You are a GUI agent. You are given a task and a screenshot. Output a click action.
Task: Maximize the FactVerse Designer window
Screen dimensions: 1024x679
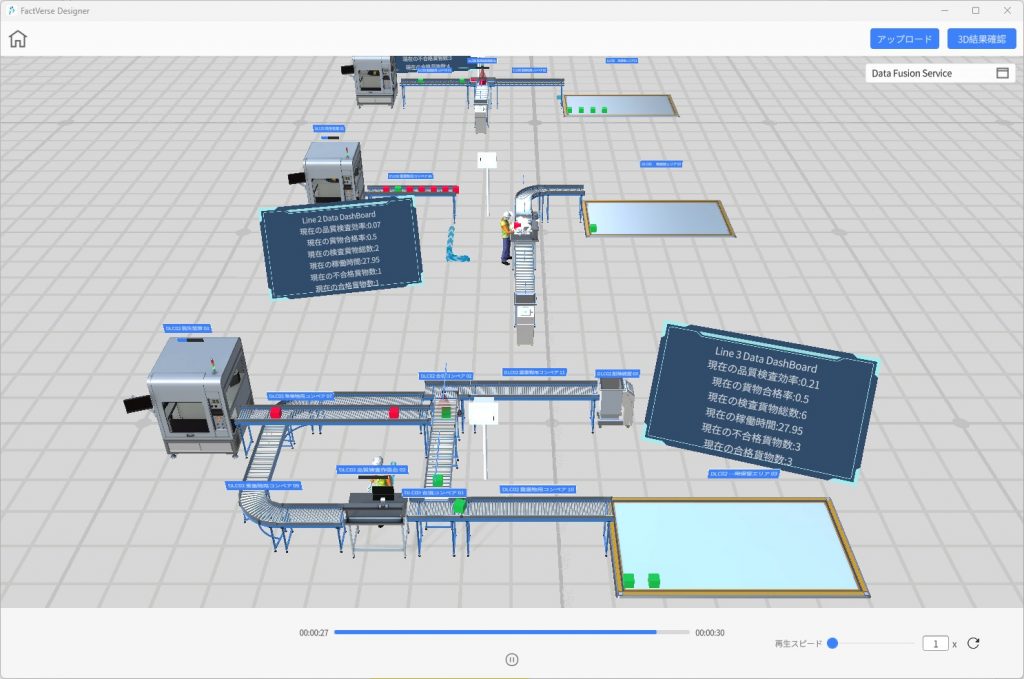(975, 10)
